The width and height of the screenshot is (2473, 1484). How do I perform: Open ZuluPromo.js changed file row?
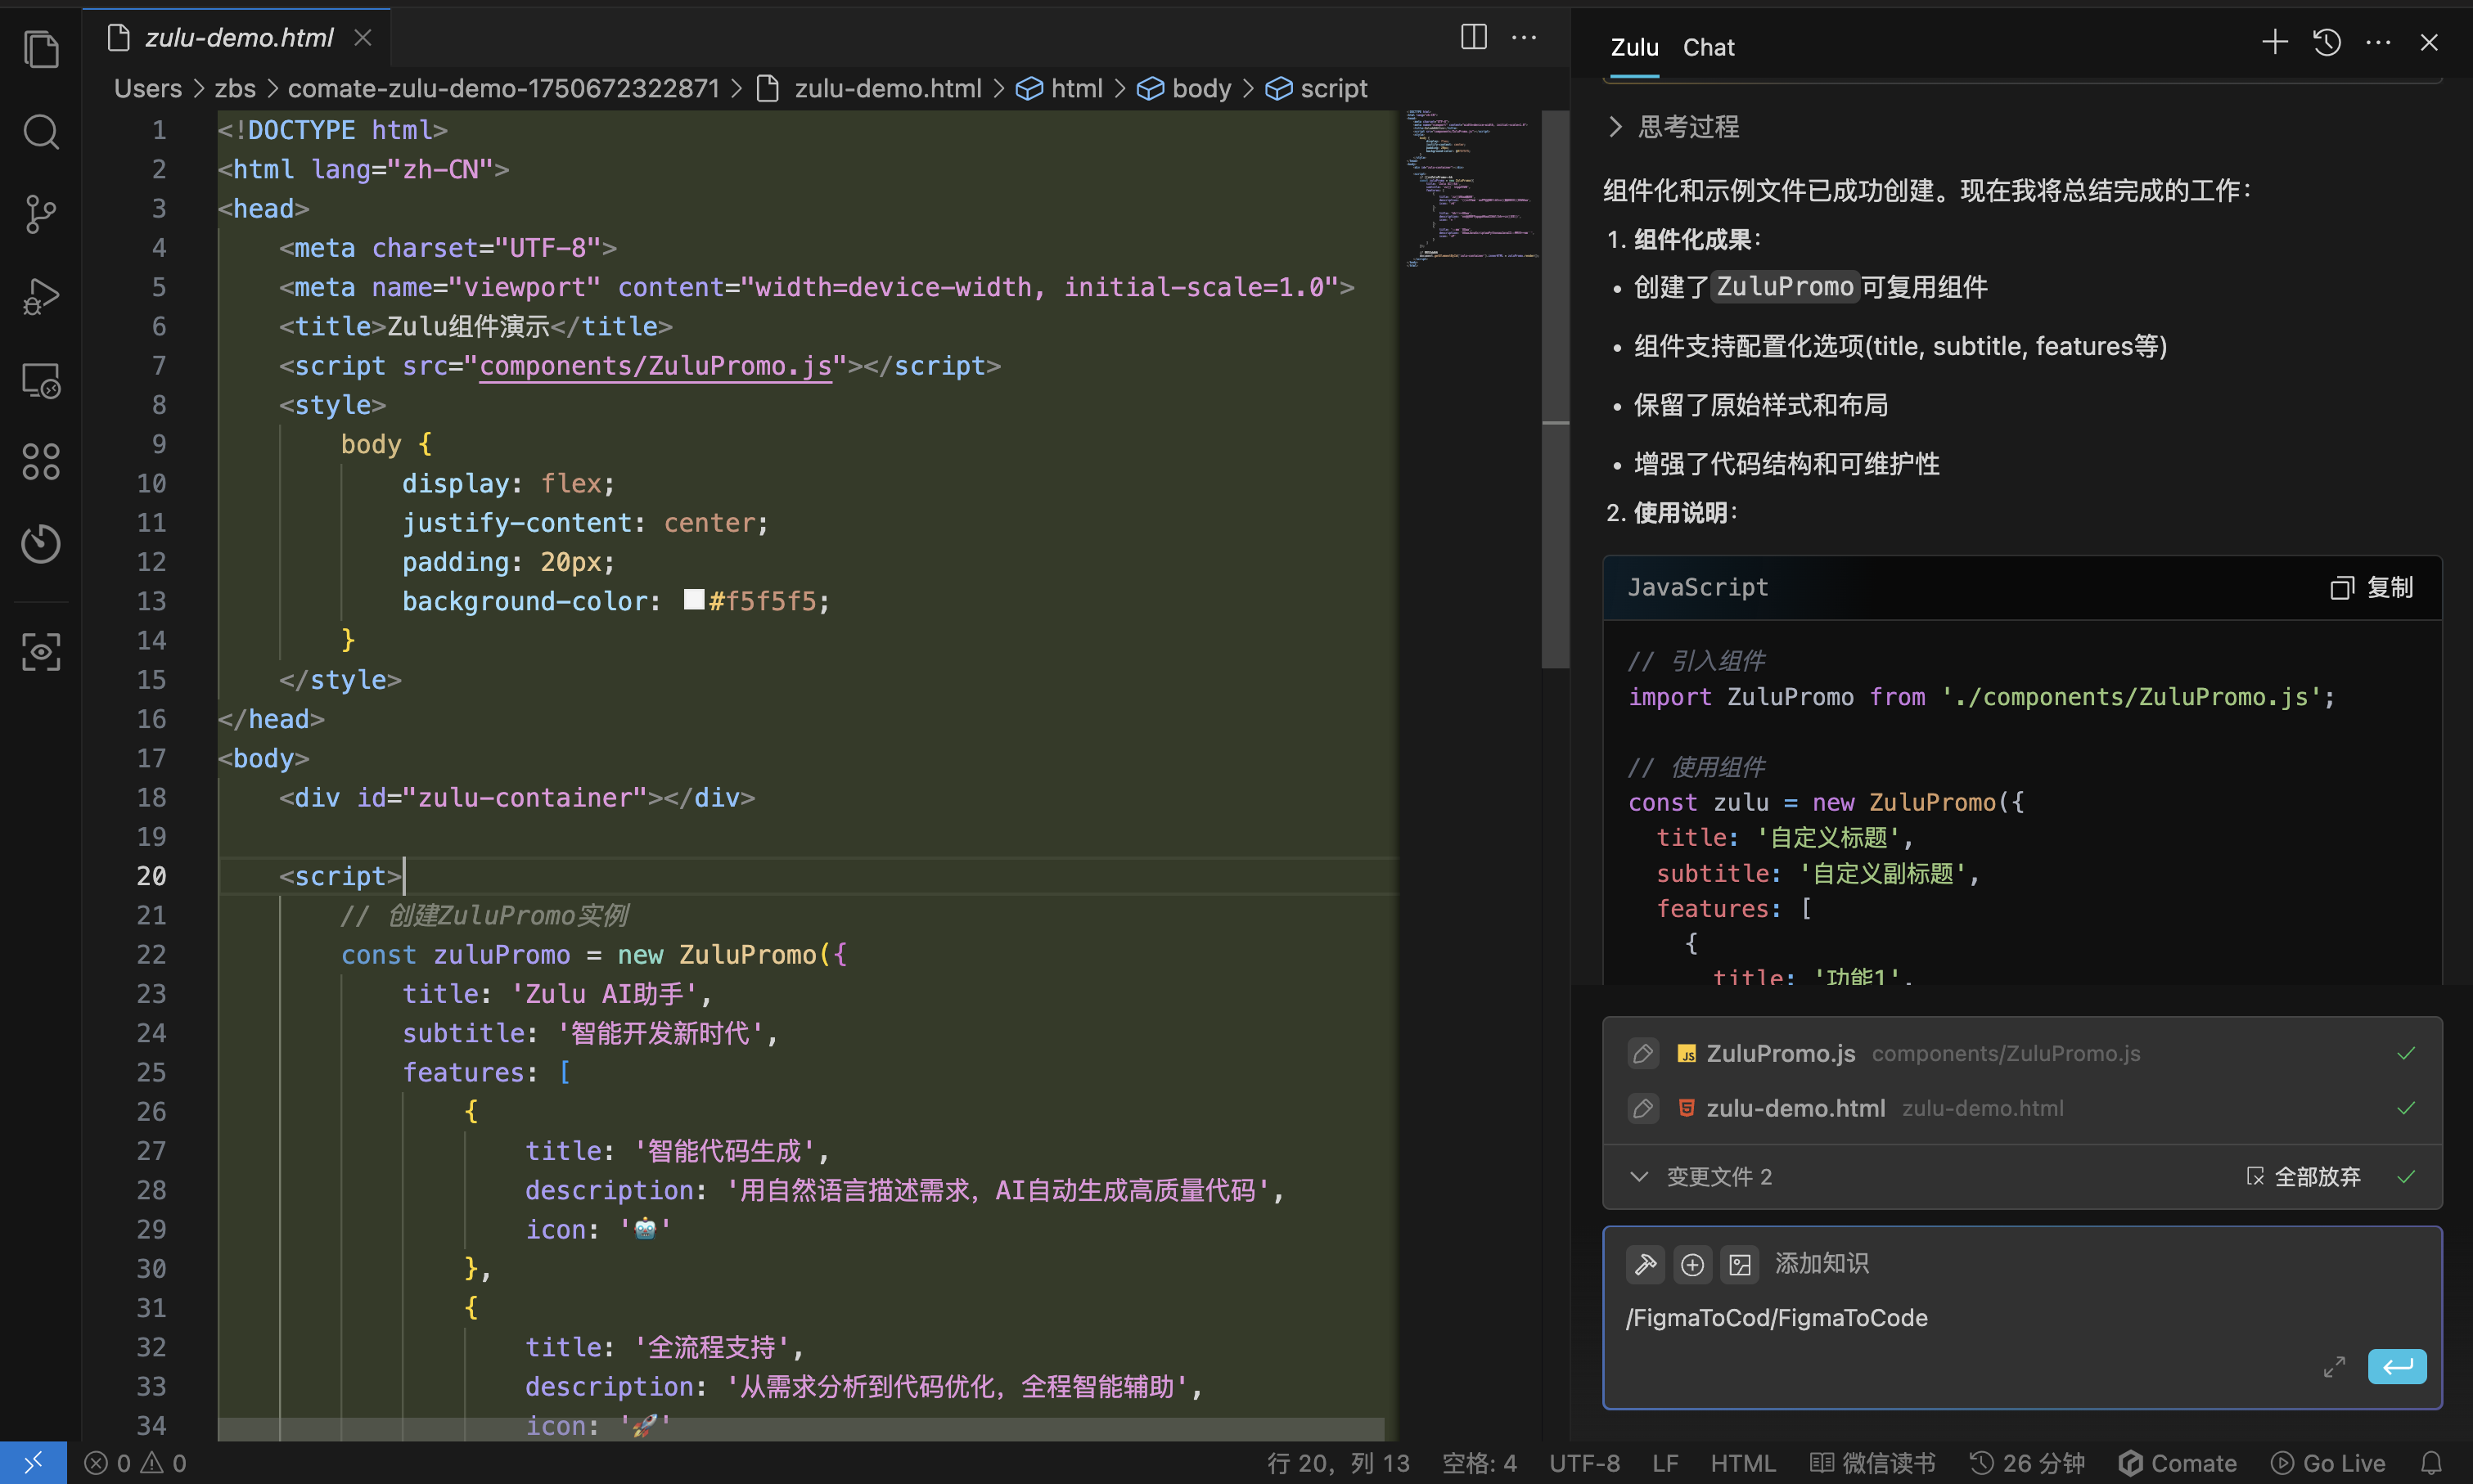(x=2022, y=1053)
